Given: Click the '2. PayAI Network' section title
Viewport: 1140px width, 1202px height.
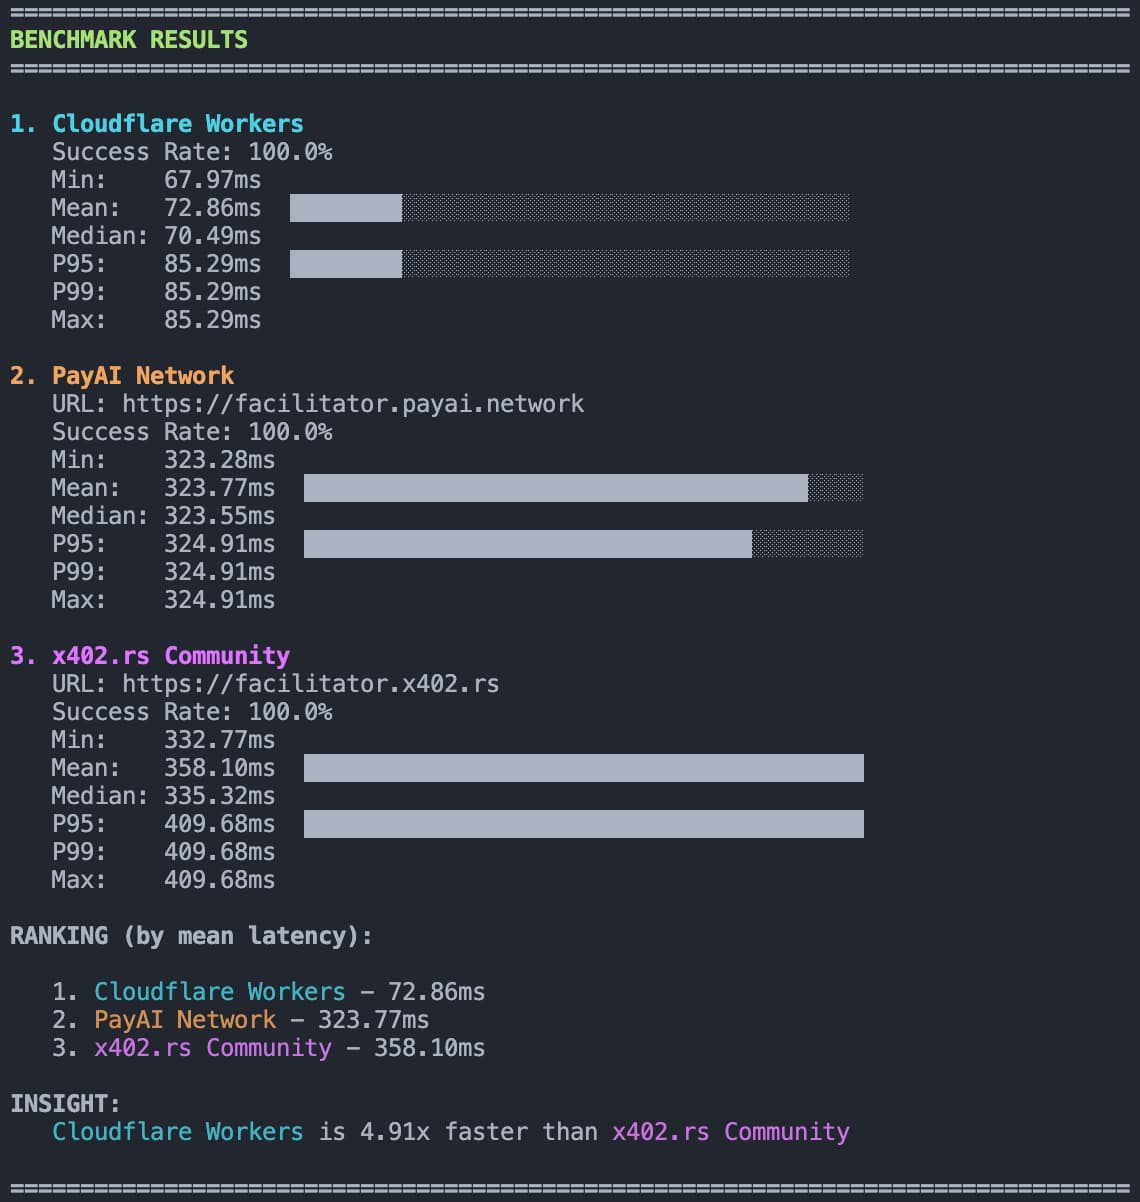Looking at the screenshot, I should [x=122, y=376].
